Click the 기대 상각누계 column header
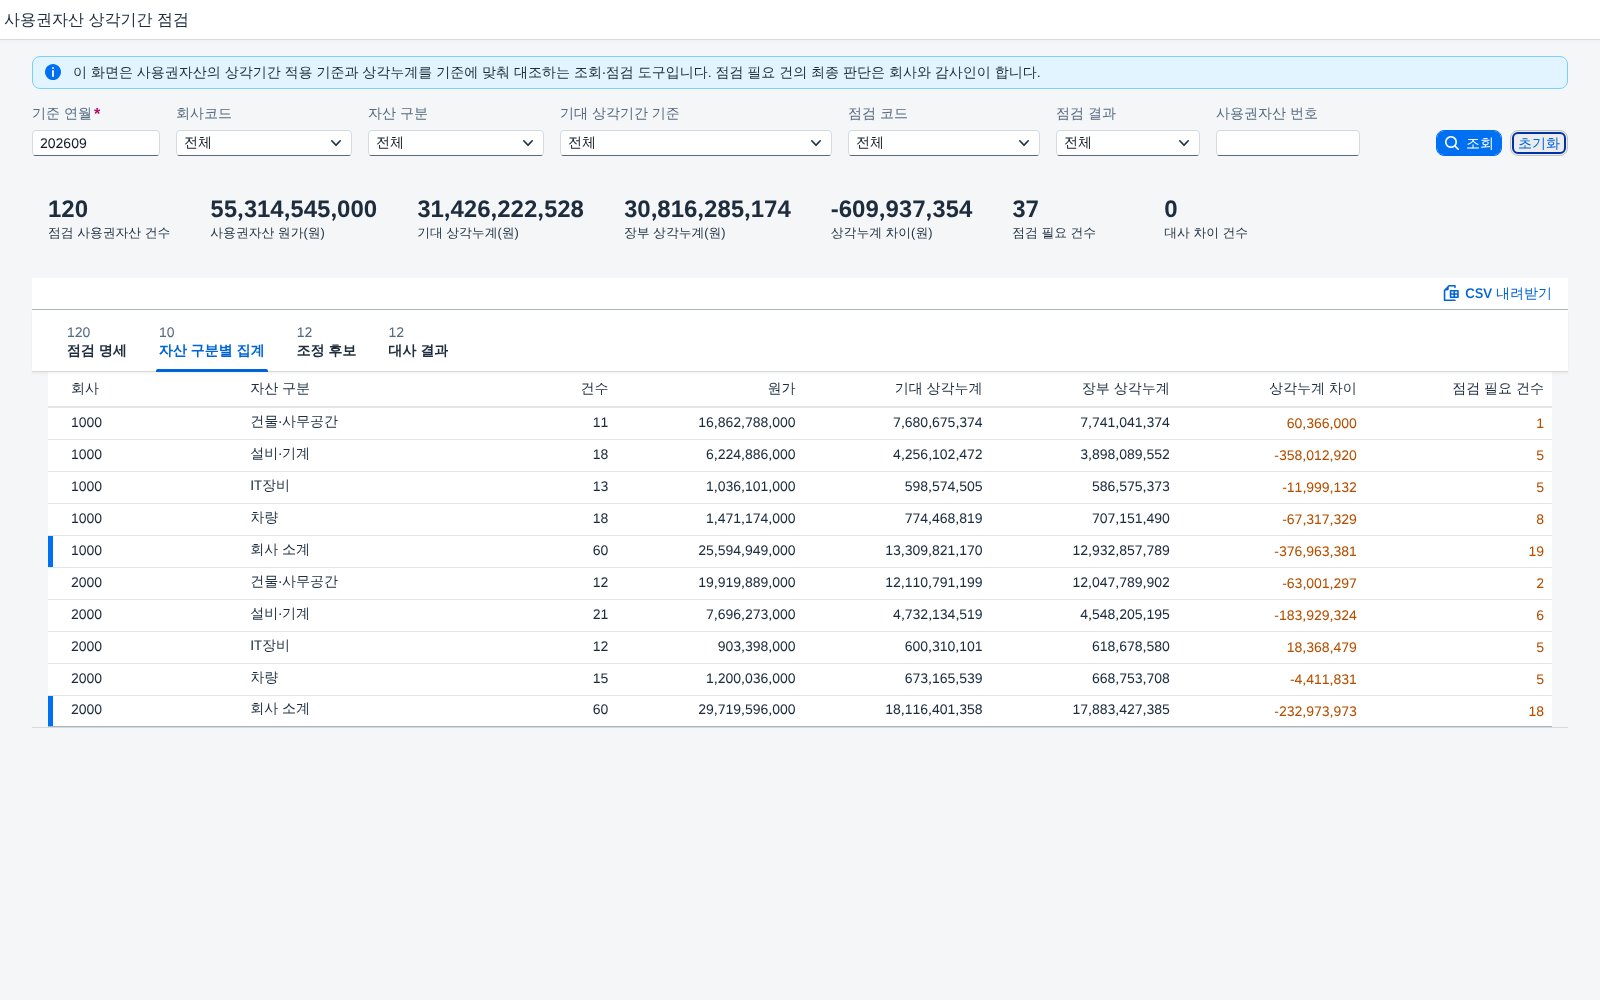 click(938, 388)
